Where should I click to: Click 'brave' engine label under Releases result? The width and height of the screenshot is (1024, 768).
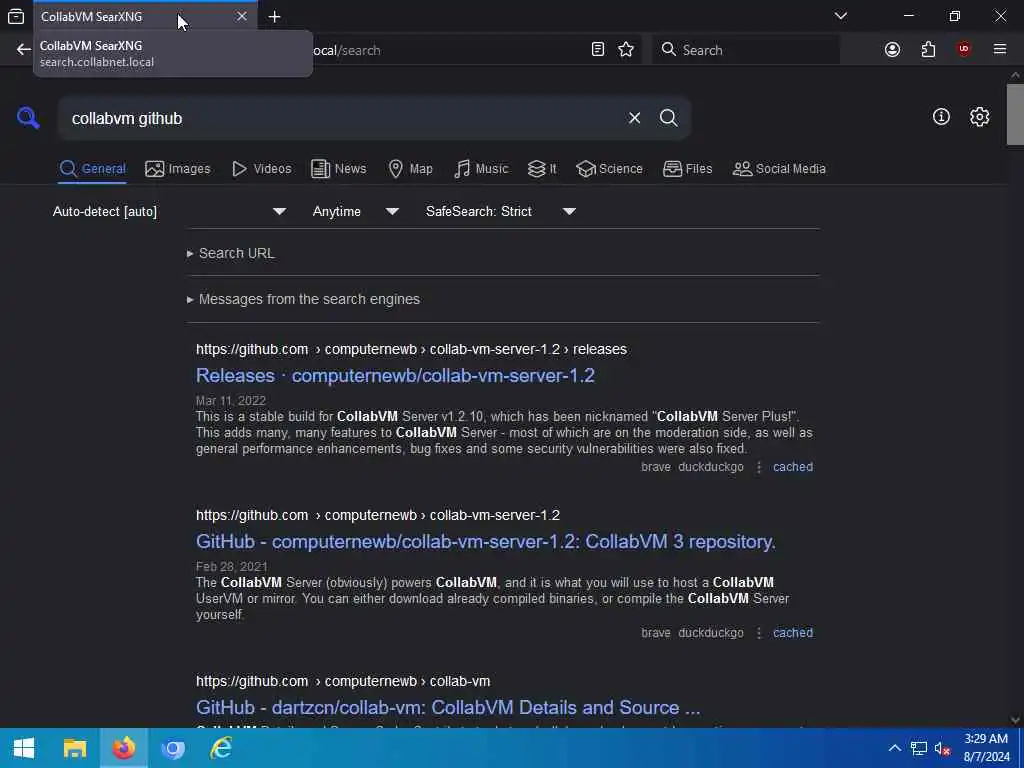(x=656, y=466)
